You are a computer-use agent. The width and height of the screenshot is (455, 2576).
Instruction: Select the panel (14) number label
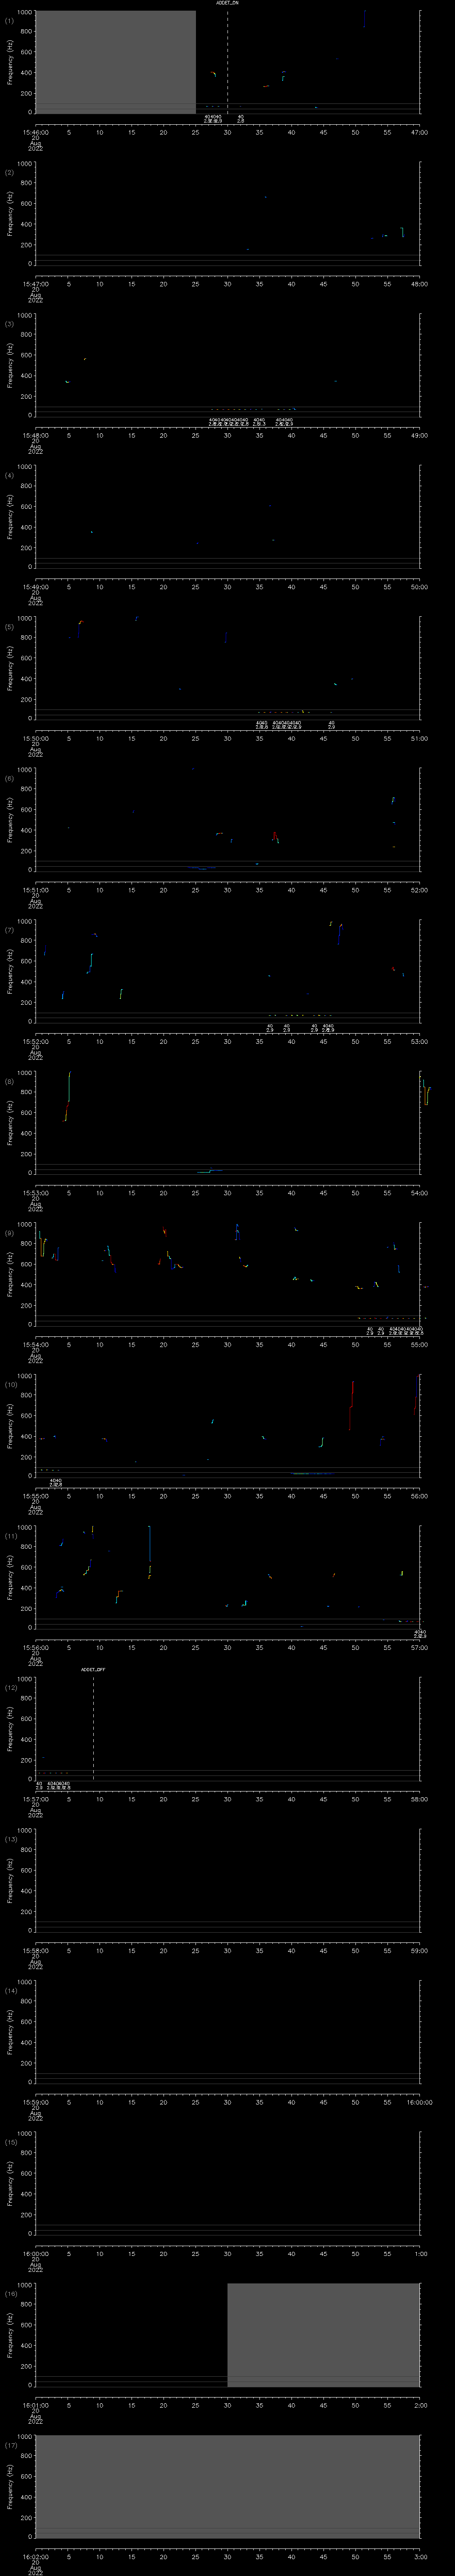10,1990
